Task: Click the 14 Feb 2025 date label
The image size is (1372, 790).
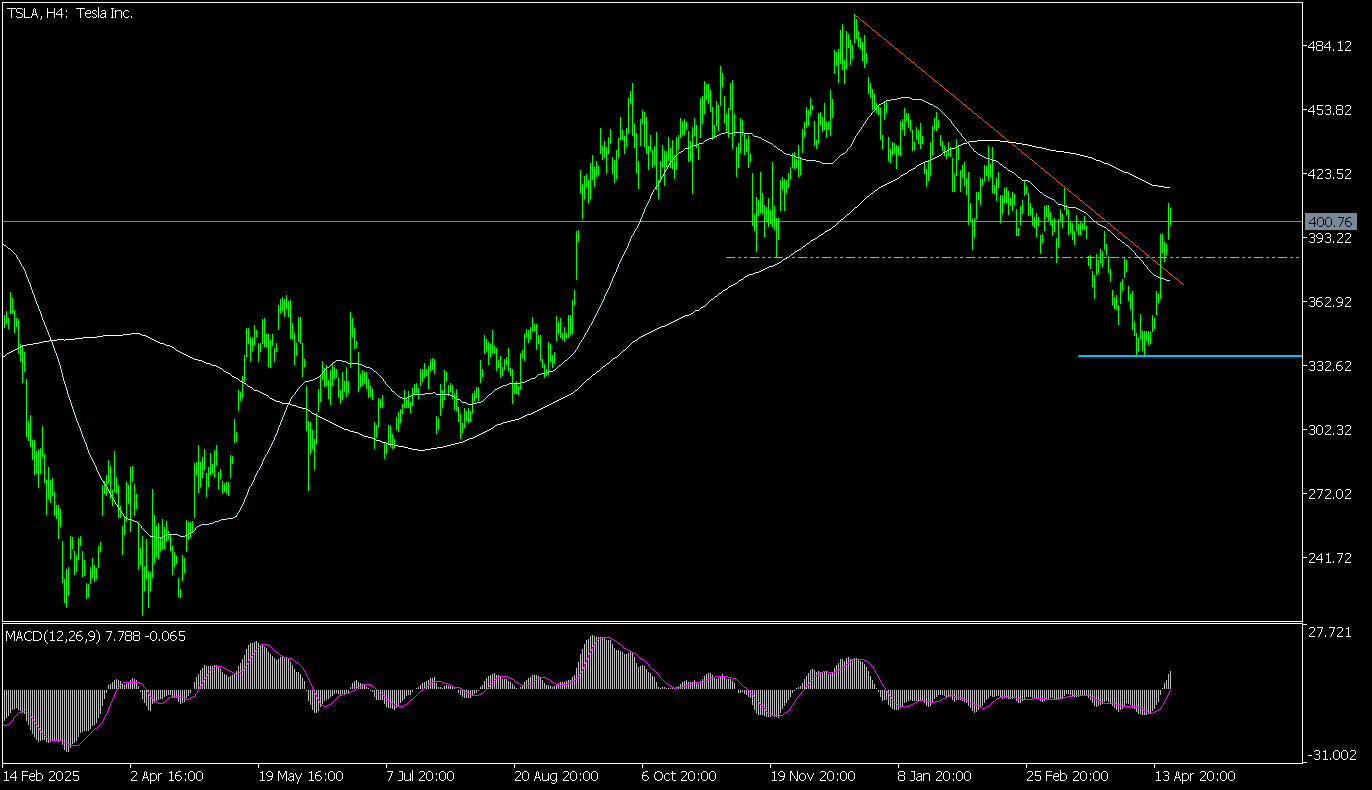Action: (41, 776)
